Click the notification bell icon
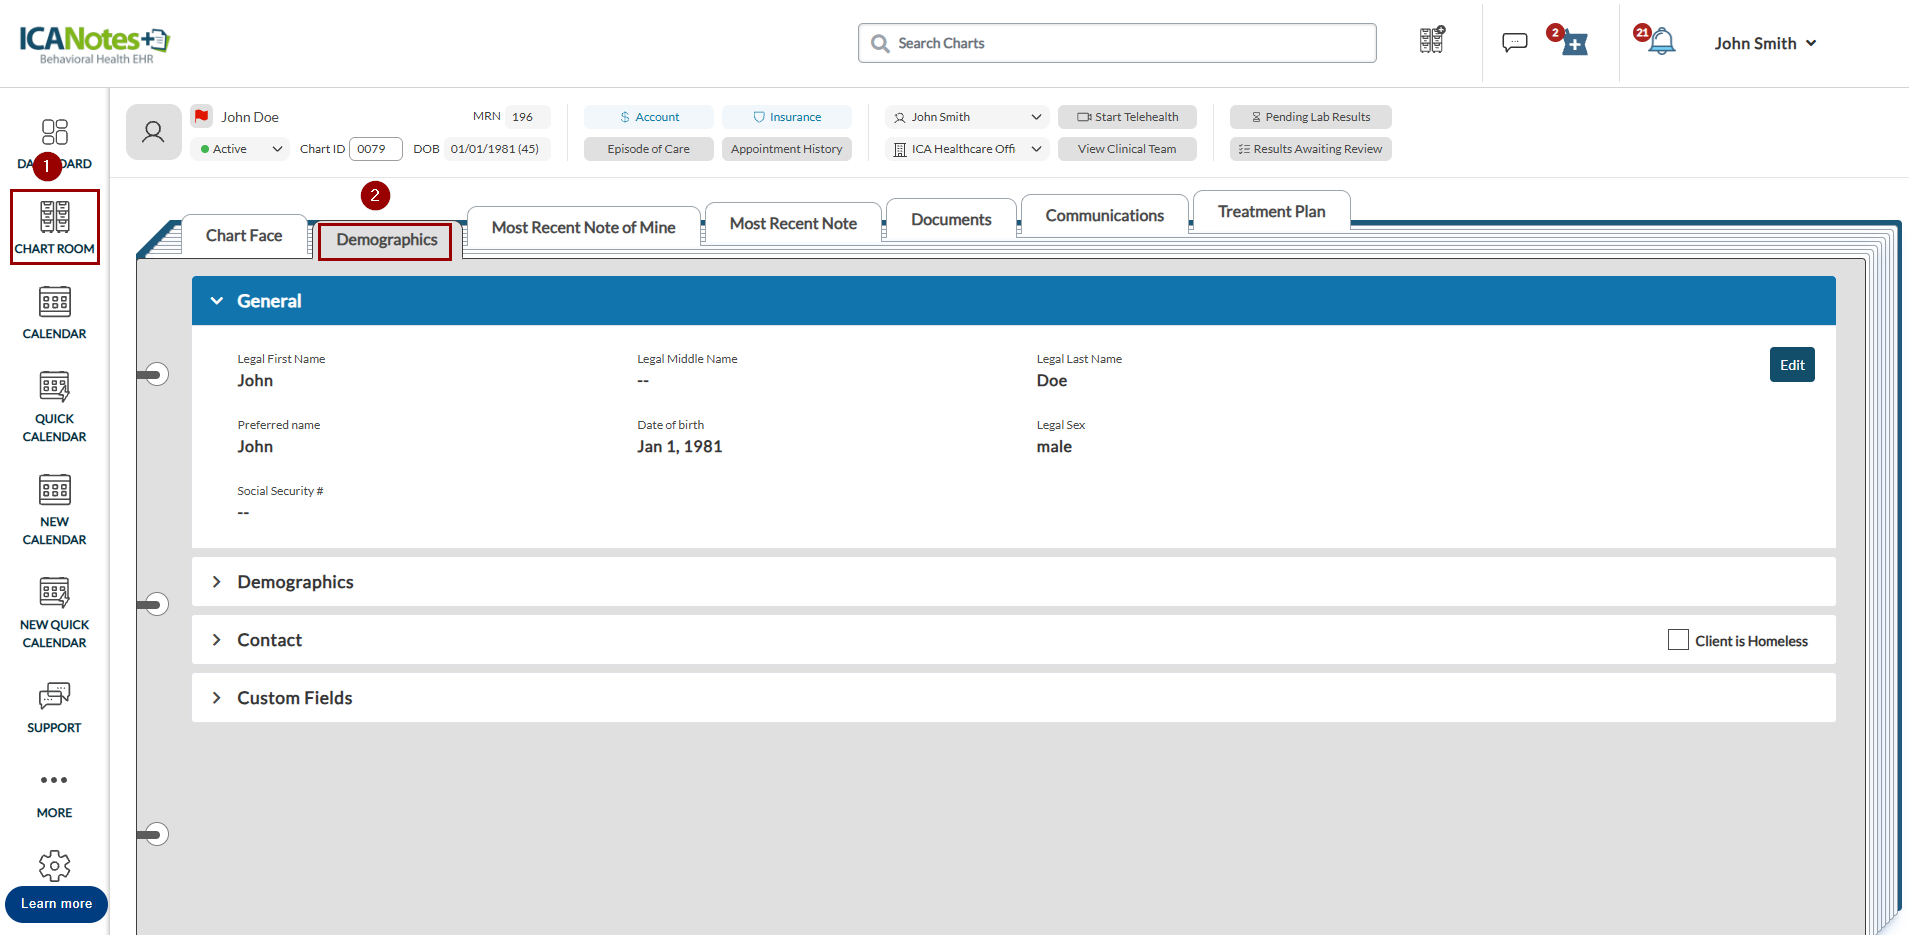The height and width of the screenshot is (935, 1909). pos(1661,42)
